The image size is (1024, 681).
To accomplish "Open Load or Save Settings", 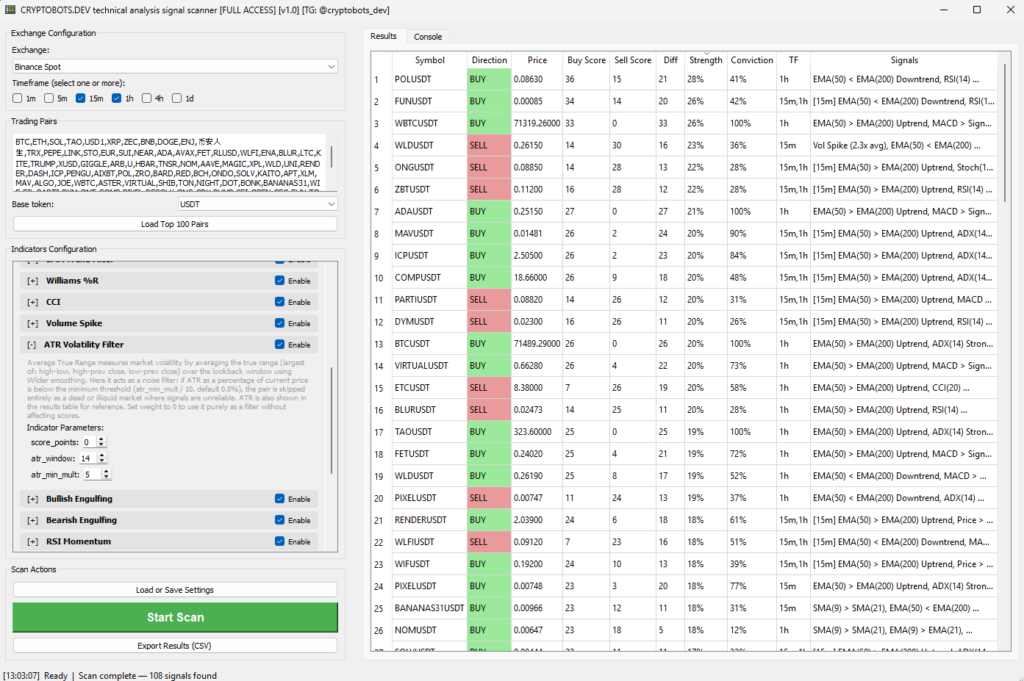I will 175,590.
